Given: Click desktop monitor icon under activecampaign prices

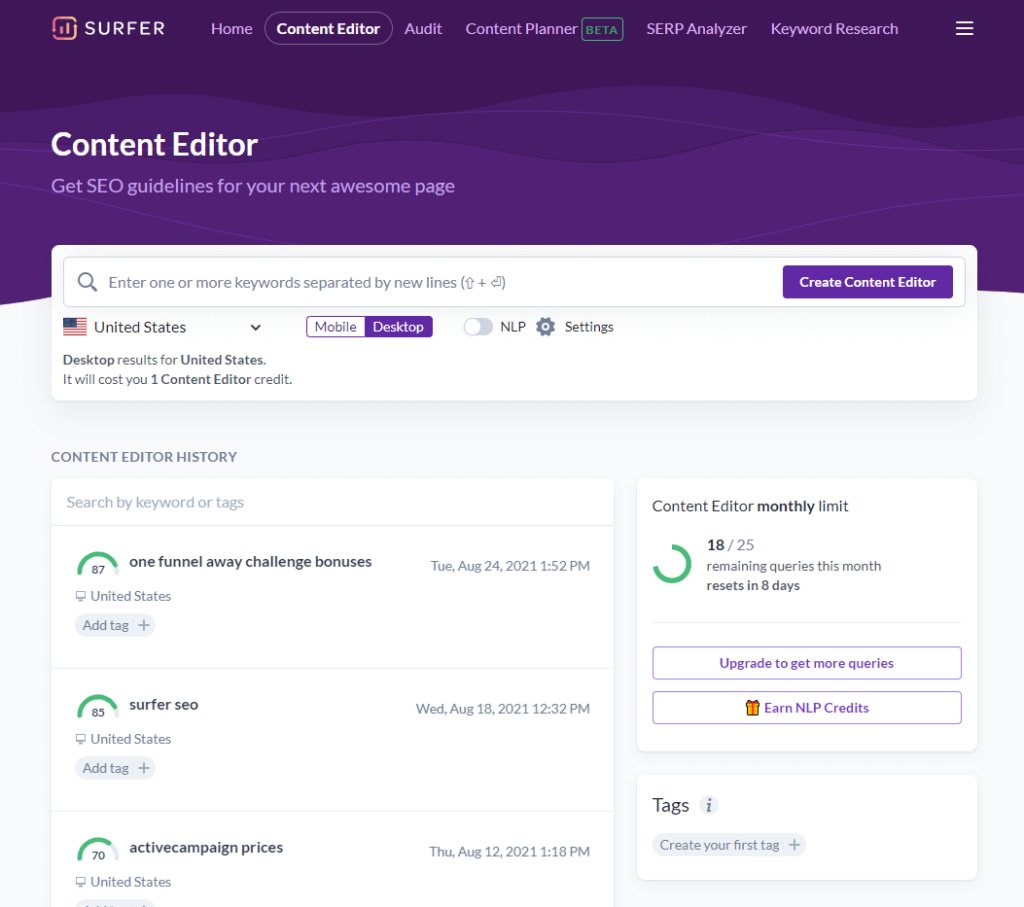Looking at the screenshot, I should click(80, 882).
